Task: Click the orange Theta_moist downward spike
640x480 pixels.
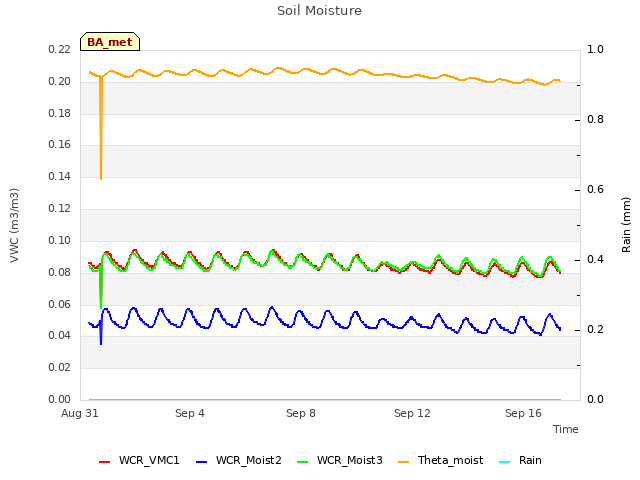Action: [x=101, y=129]
